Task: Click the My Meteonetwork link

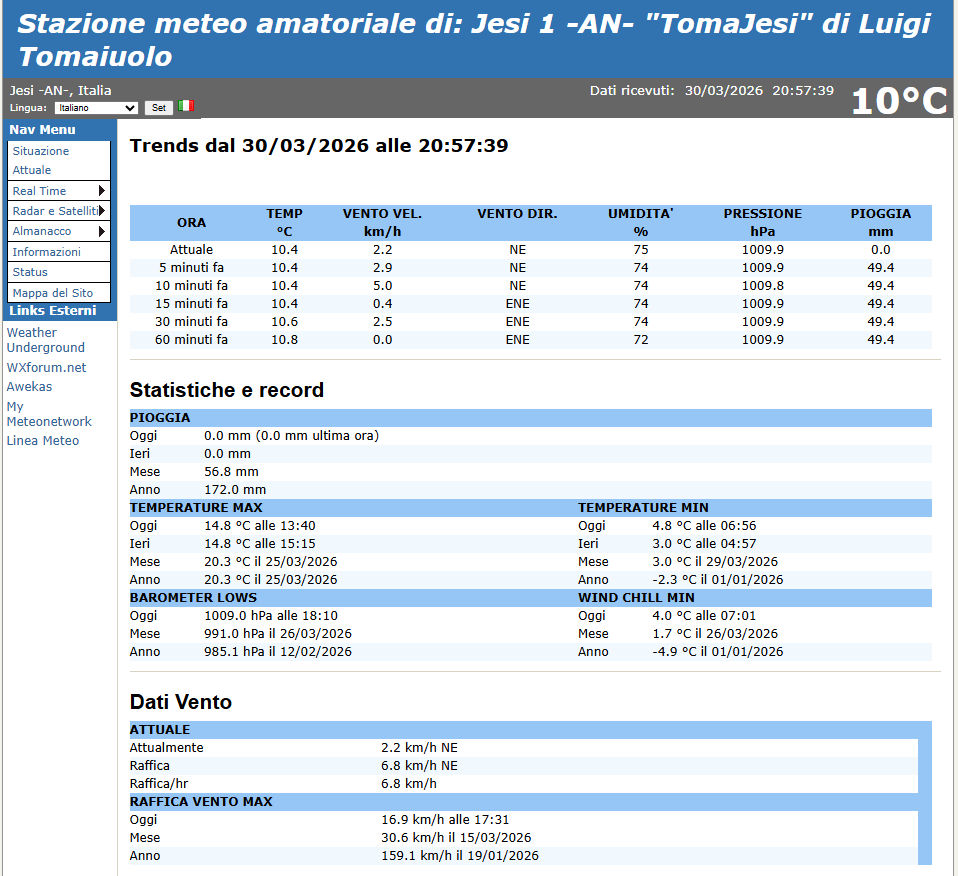Action: pyautogui.click(x=48, y=414)
